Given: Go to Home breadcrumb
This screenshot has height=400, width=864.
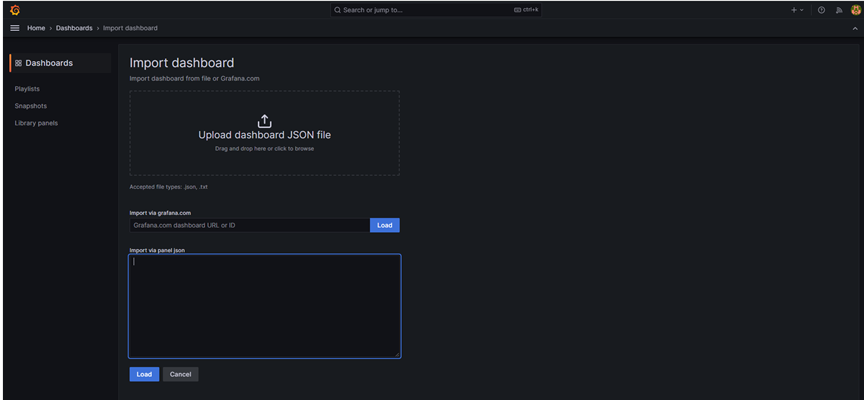Looking at the screenshot, I should (36, 28).
